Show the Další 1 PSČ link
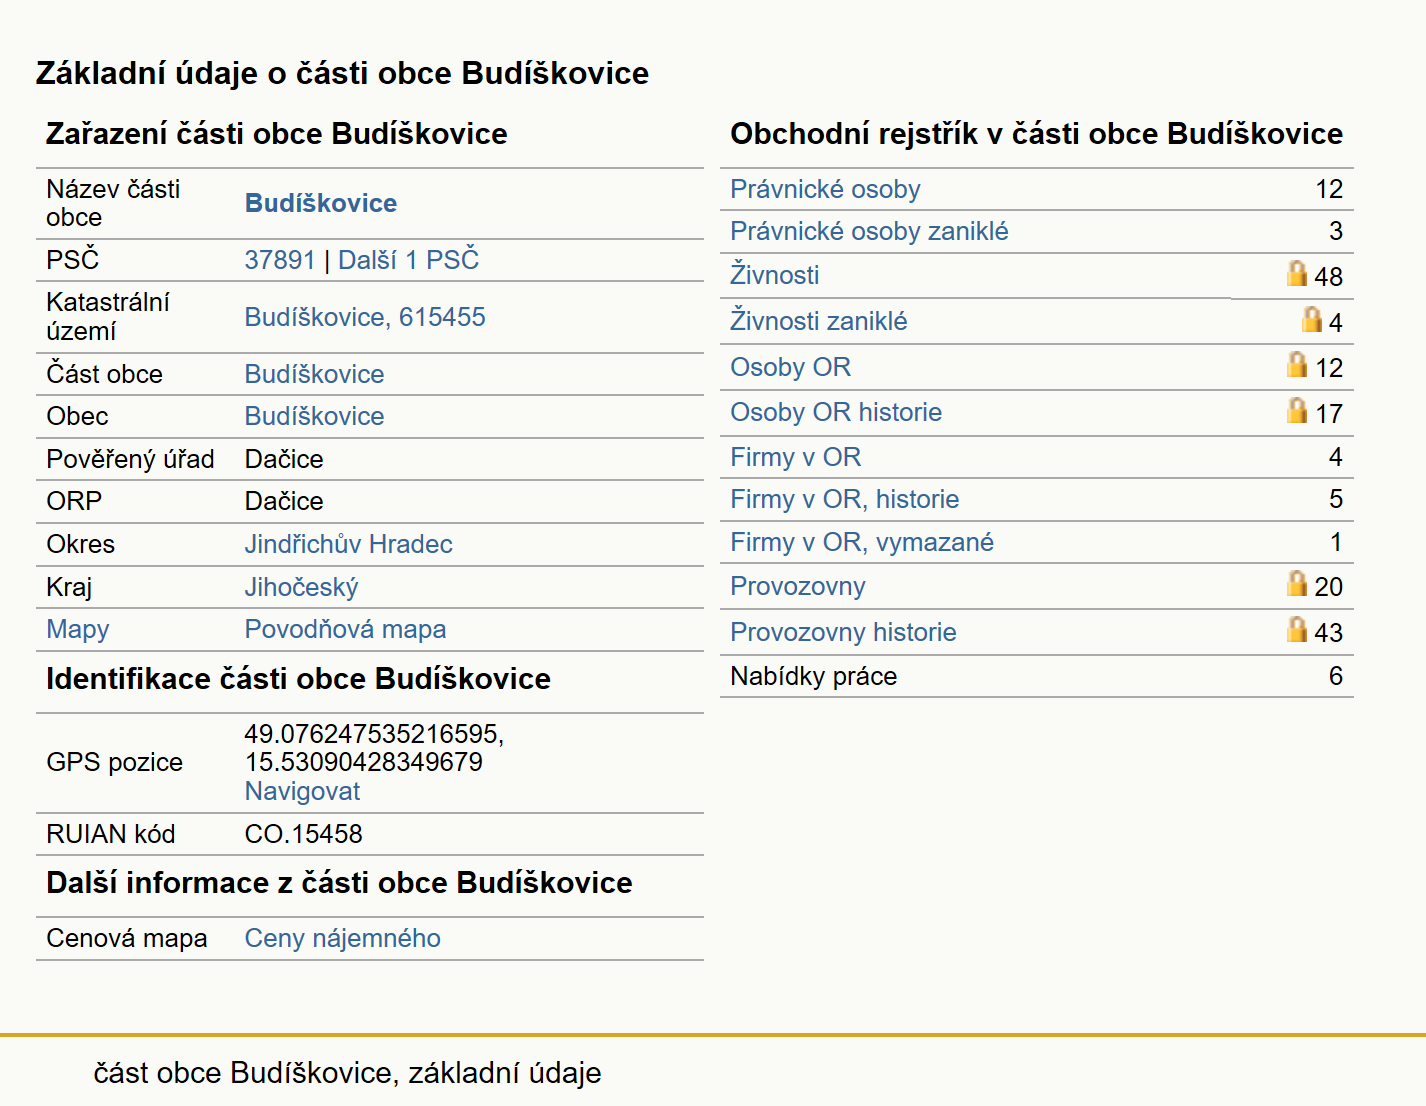The width and height of the screenshot is (1426, 1106). [408, 260]
